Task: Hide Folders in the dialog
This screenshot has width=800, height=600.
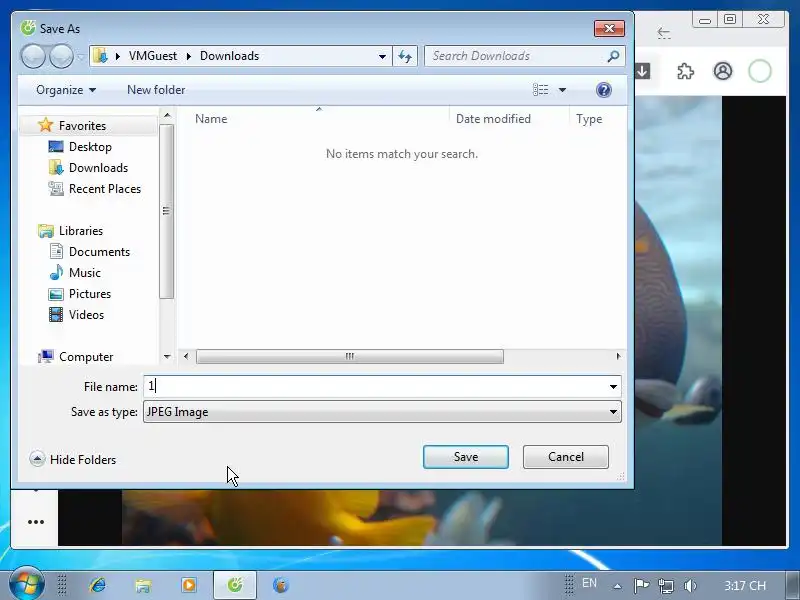Action: (73, 460)
